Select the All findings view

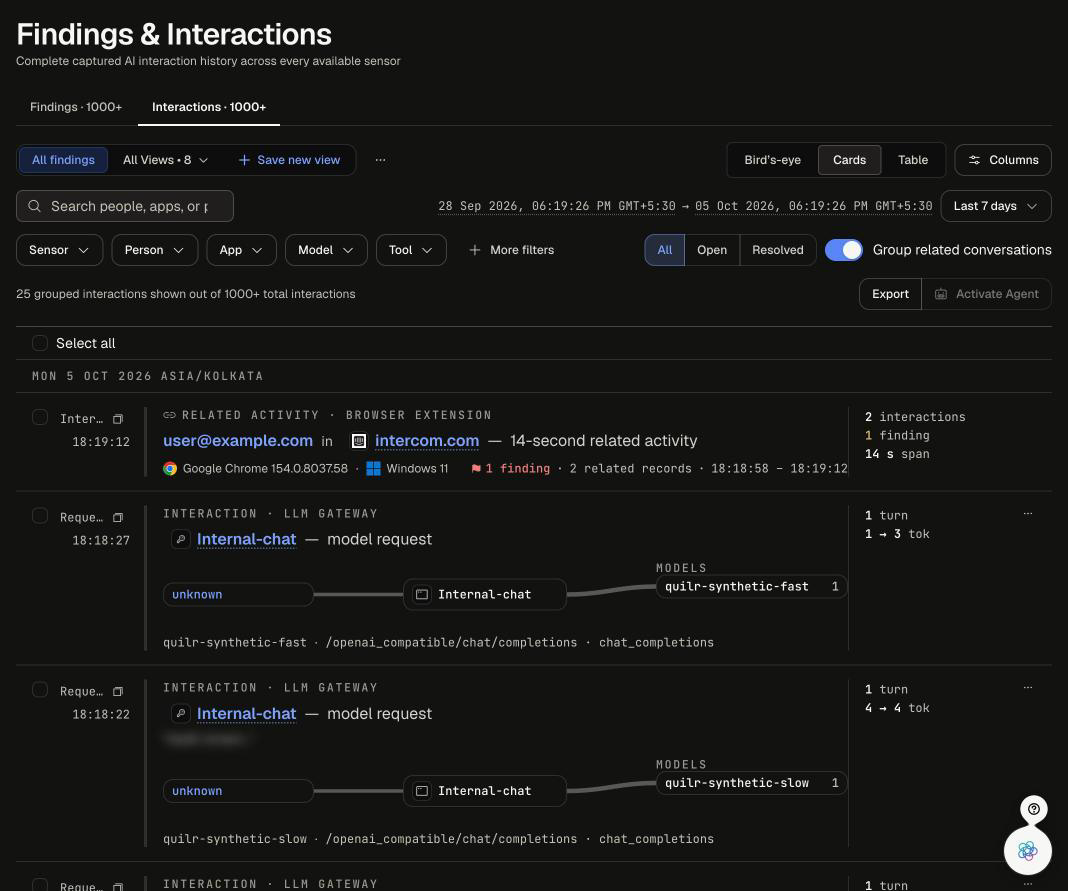63,160
